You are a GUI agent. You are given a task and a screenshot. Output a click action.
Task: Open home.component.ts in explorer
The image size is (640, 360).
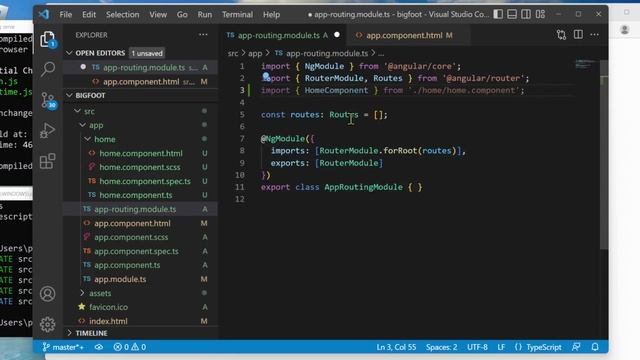click(x=136, y=195)
